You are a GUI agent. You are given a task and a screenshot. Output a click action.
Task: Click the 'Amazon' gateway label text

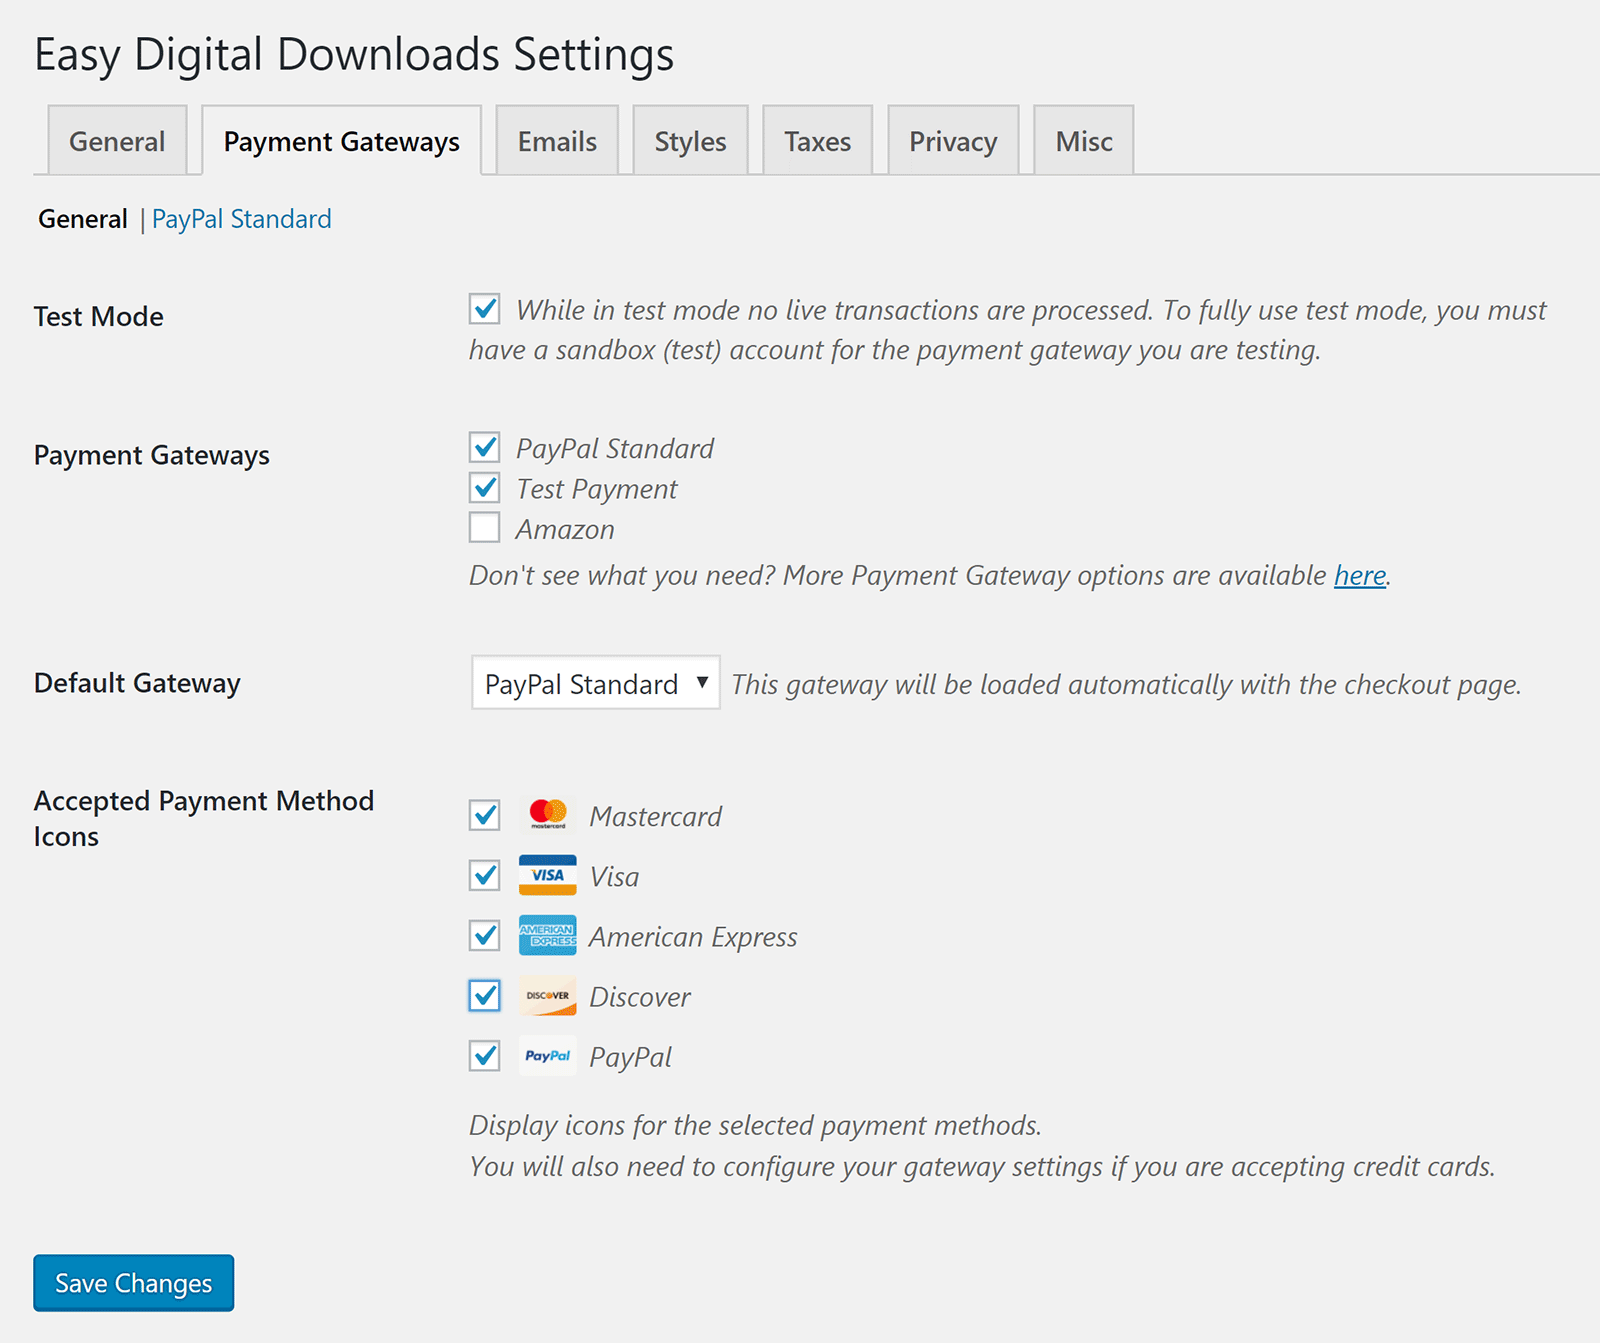(565, 529)
